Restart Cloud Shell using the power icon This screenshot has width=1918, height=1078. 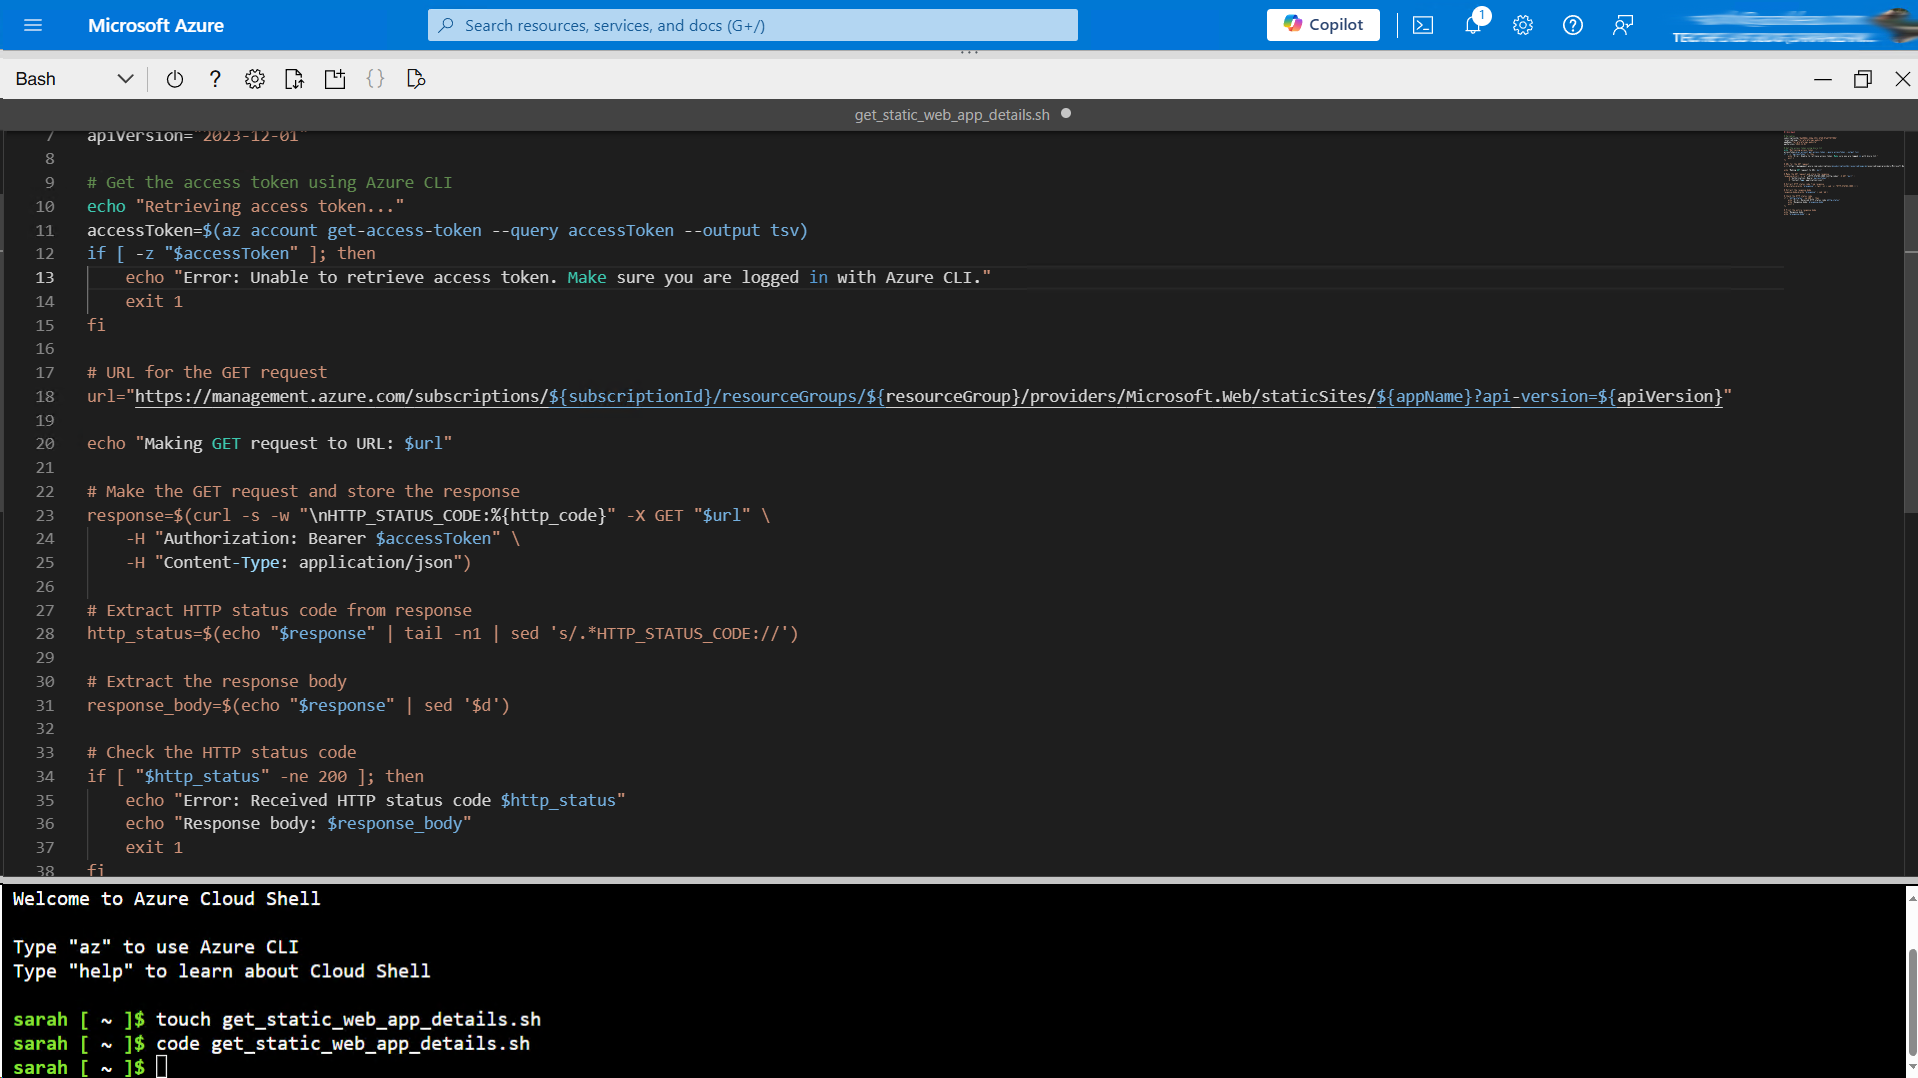coord(175,79)
